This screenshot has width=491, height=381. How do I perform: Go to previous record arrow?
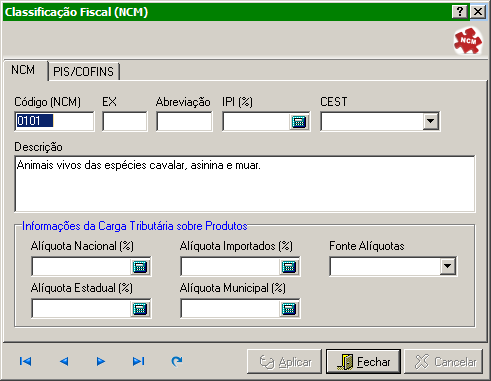tap(64, 361)
